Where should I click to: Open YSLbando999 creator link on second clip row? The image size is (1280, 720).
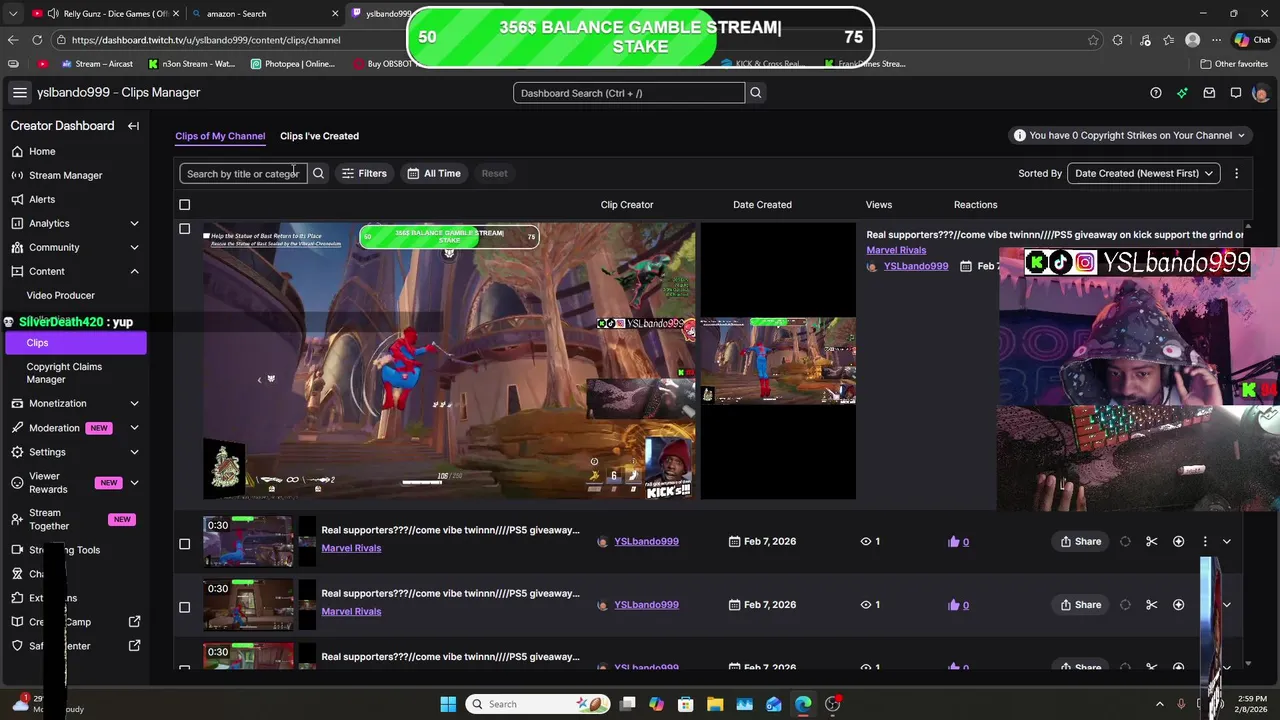[646, 604]
